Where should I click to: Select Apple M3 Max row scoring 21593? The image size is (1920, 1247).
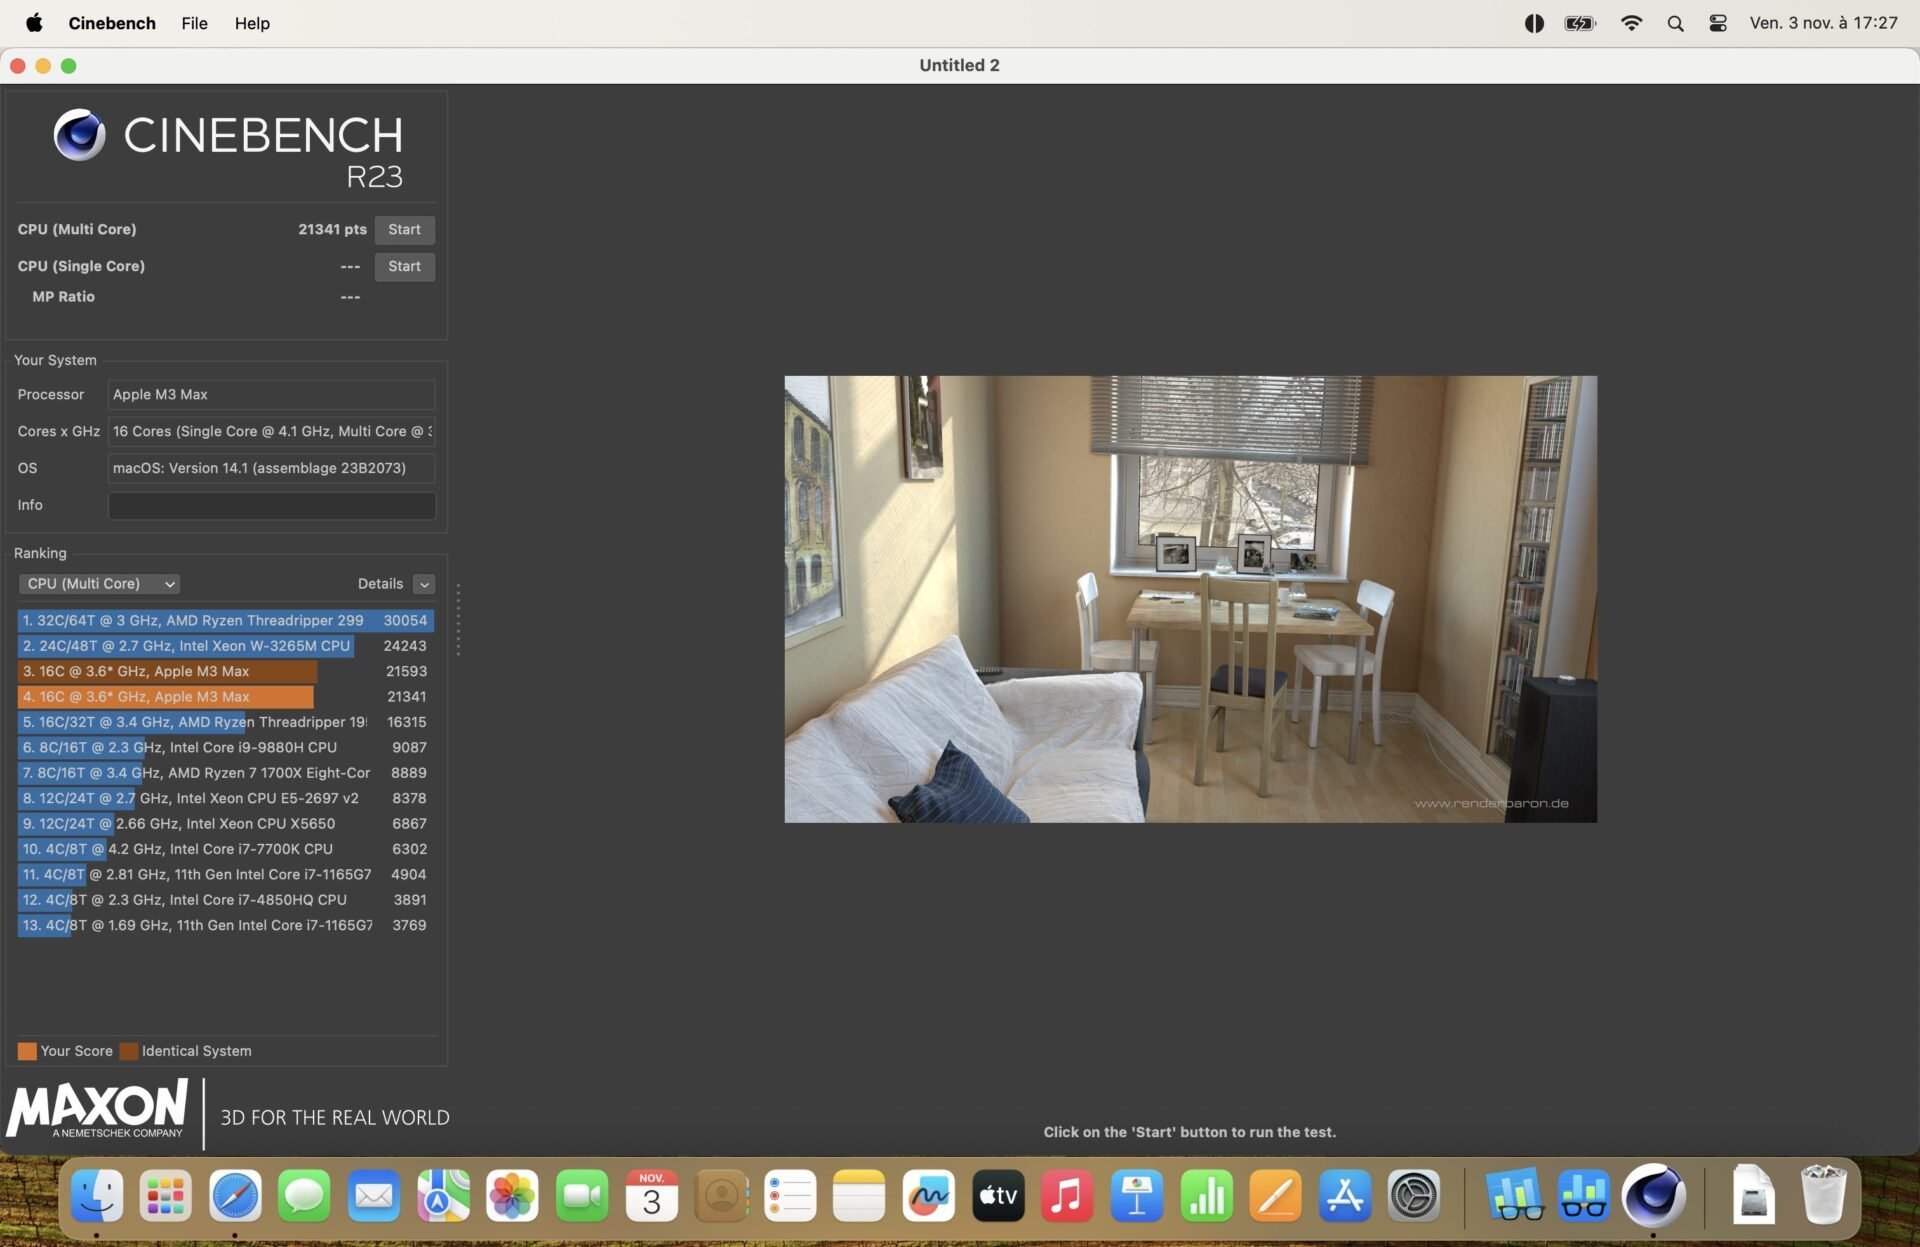pos(225,672)
